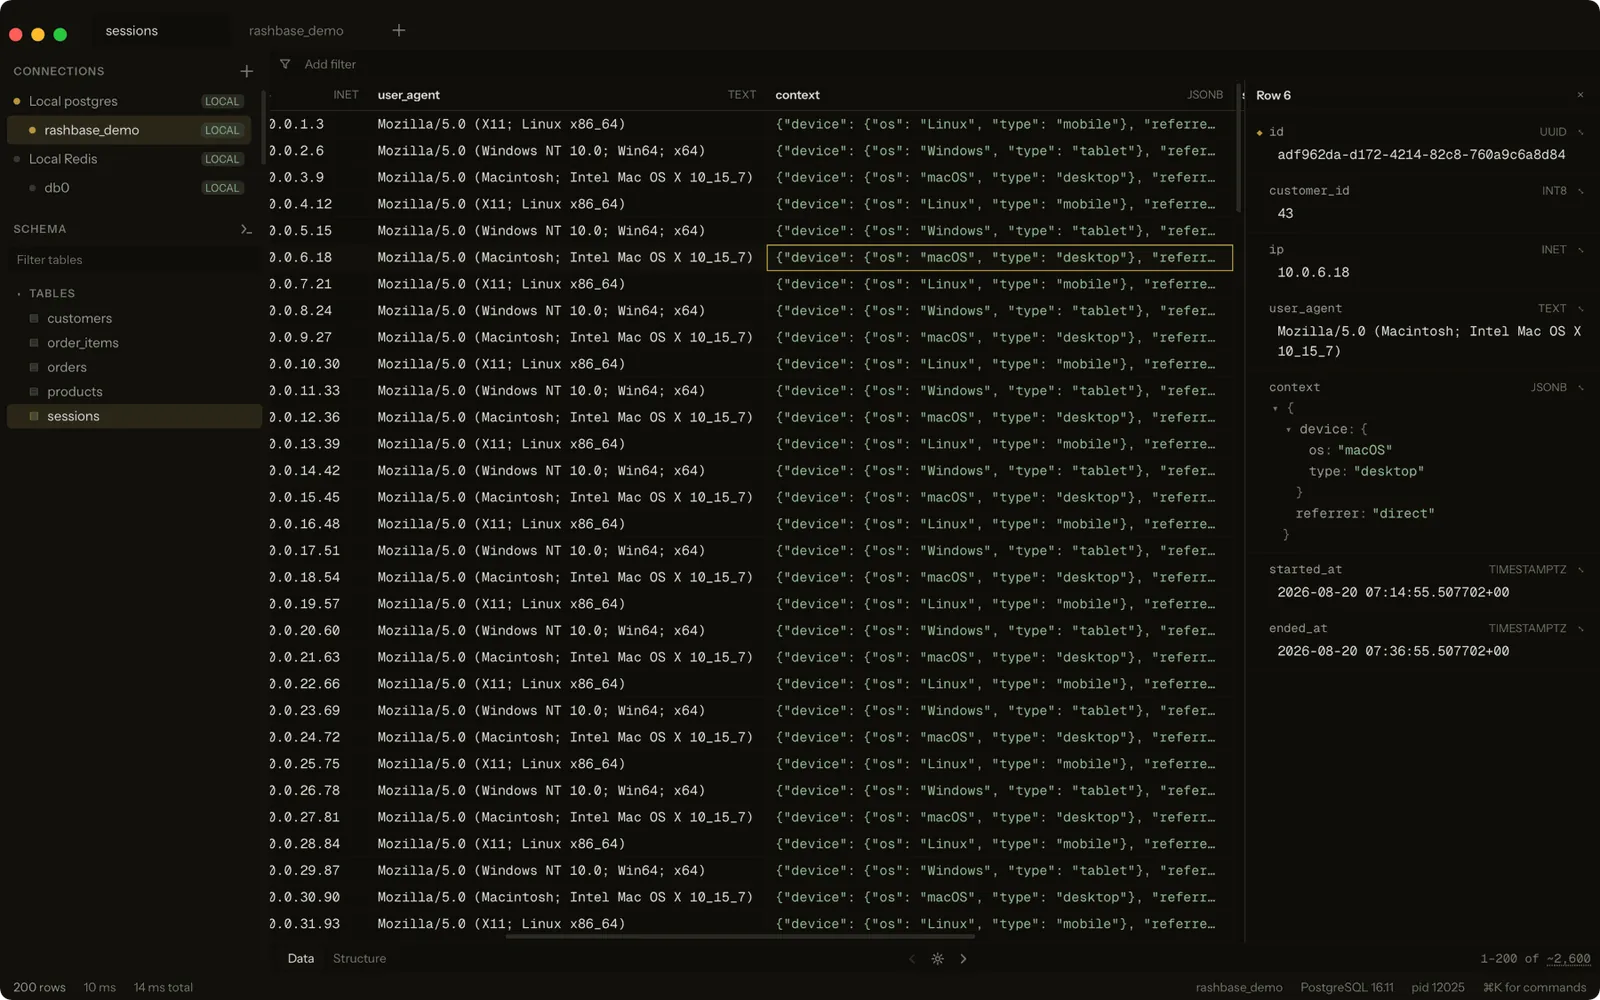1600x1000 pixels.
Task: Click Add filter
Action: coord(330,64)
